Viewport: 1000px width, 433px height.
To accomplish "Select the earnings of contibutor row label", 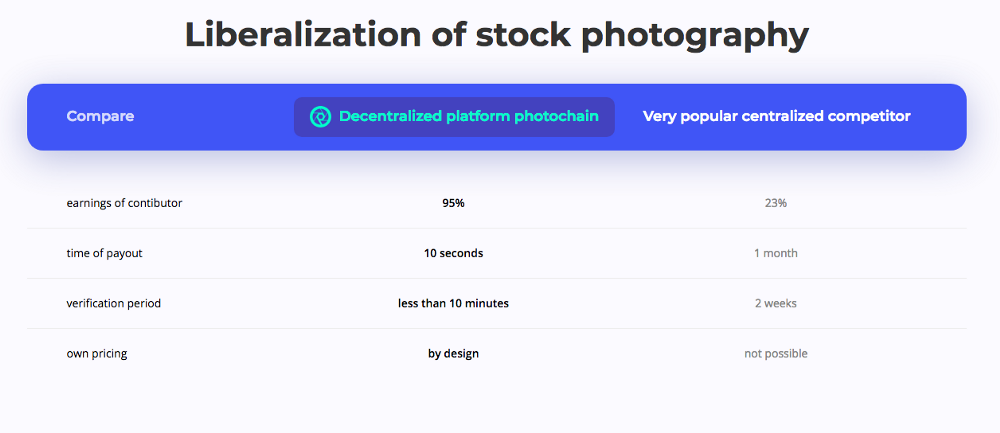I will click(x=124, y=203).
